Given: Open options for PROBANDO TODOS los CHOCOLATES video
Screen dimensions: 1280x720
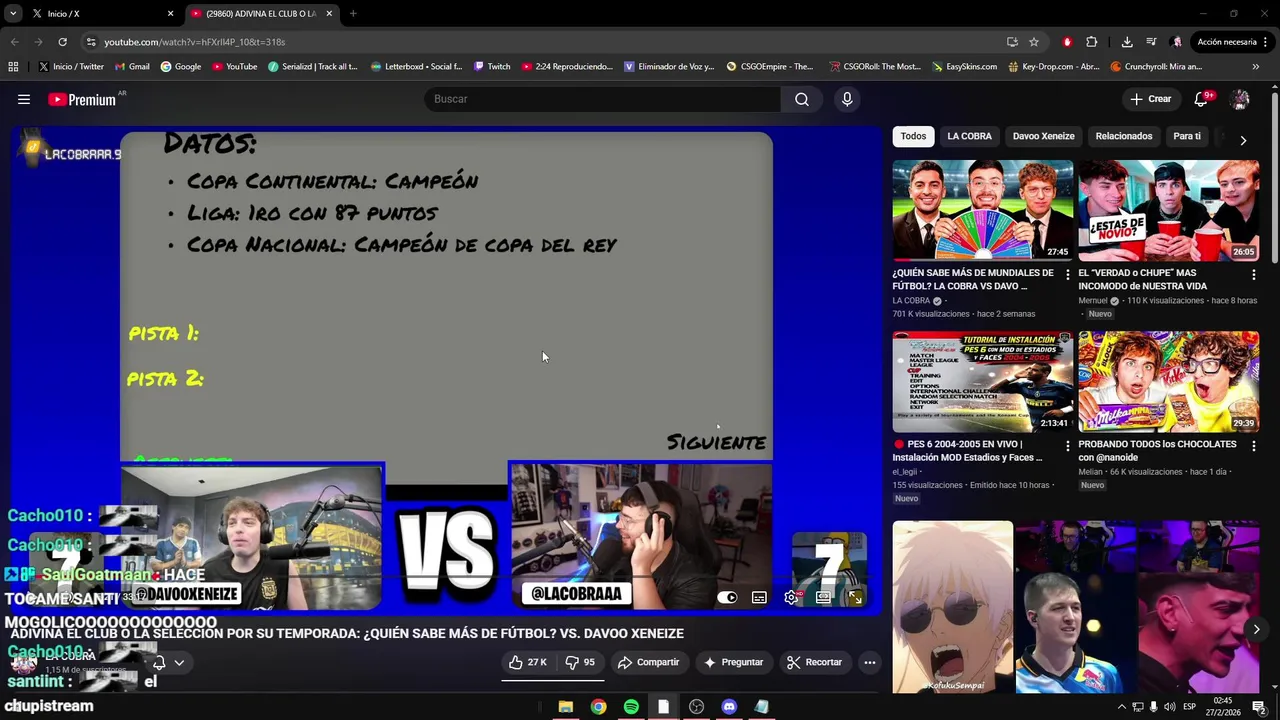Looking at the screenshot, I should tap(1253, 446).
